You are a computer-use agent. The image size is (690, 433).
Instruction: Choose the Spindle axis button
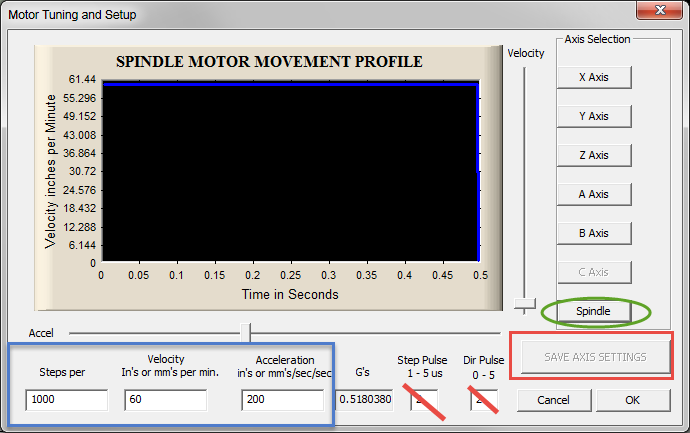coord(594,312)
